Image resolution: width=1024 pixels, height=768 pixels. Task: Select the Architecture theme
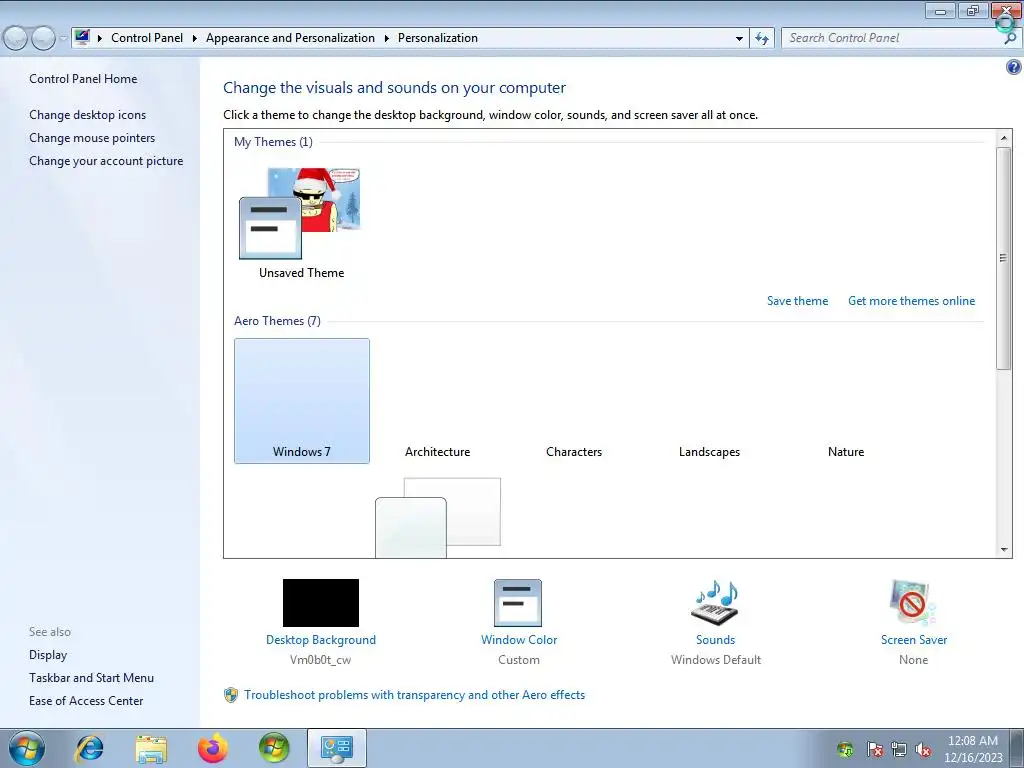pyautogui.click(x=438, y=401)
